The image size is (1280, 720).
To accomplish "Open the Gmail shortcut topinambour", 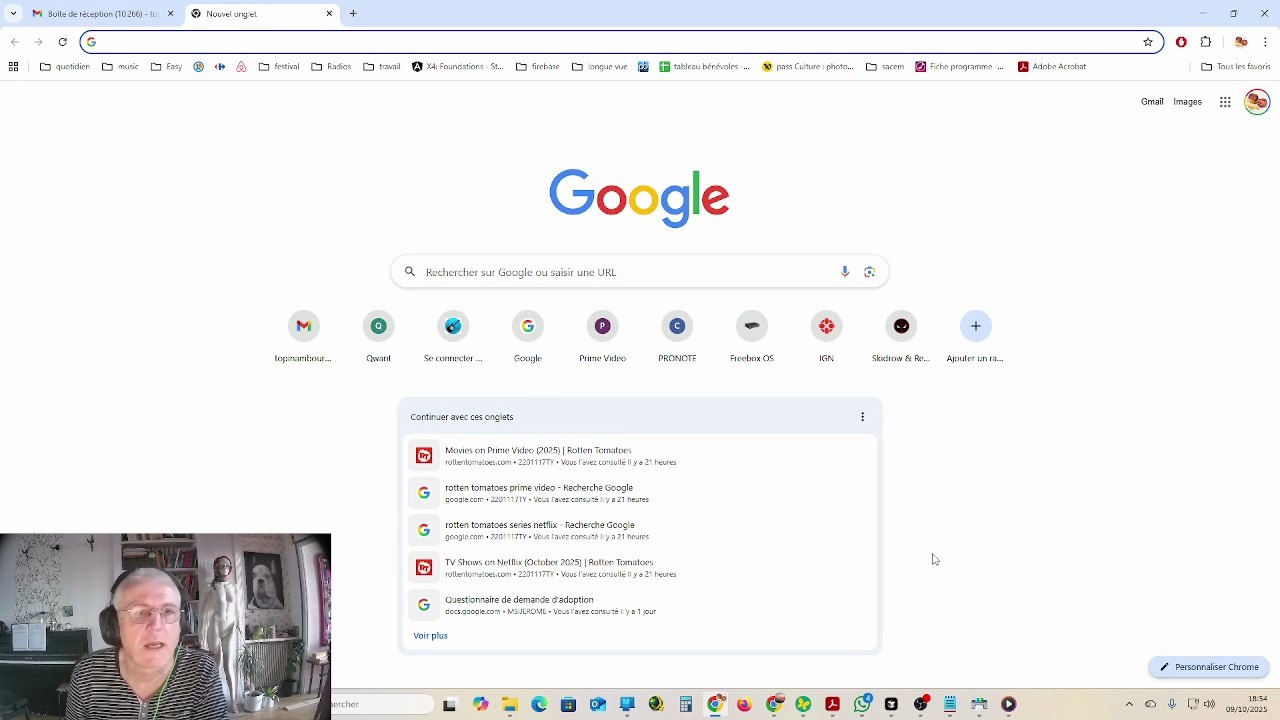I will [x=303, y=338].
